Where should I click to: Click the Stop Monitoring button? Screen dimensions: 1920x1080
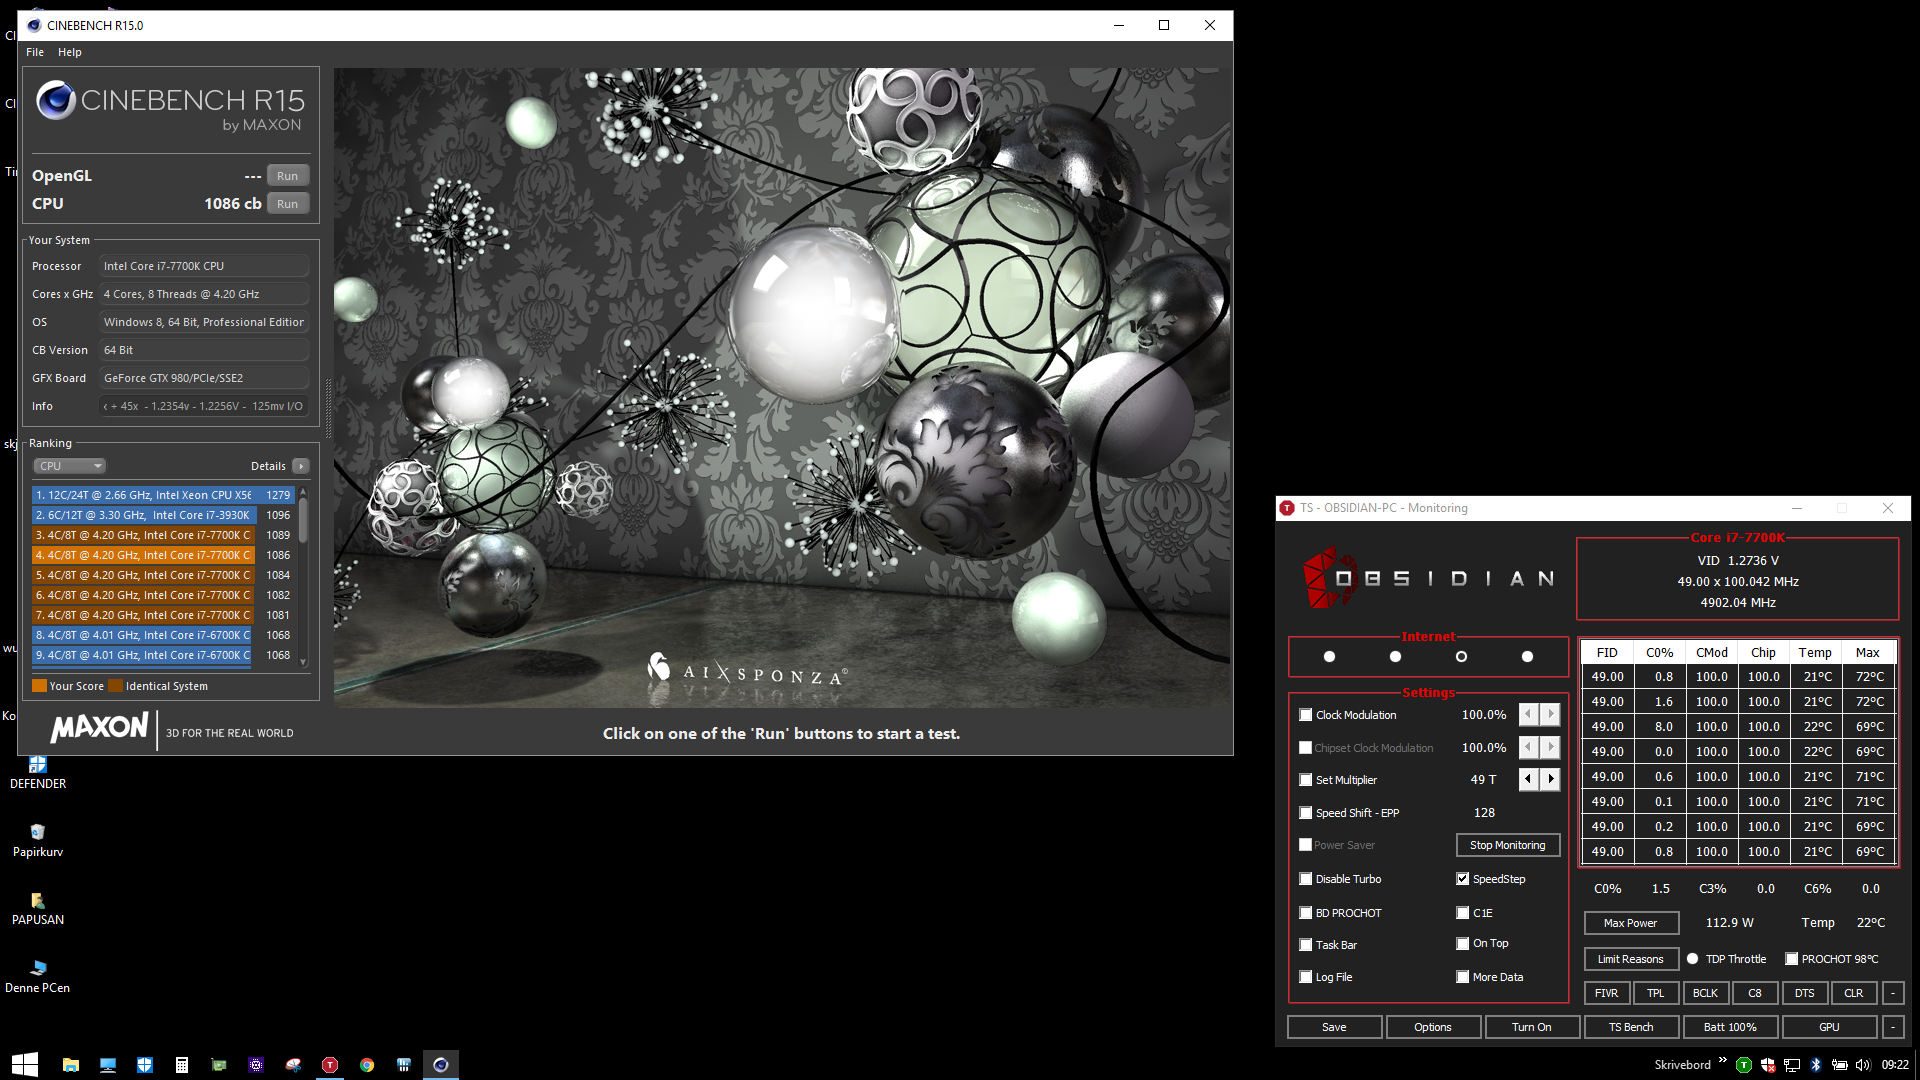coord(1507,845)
